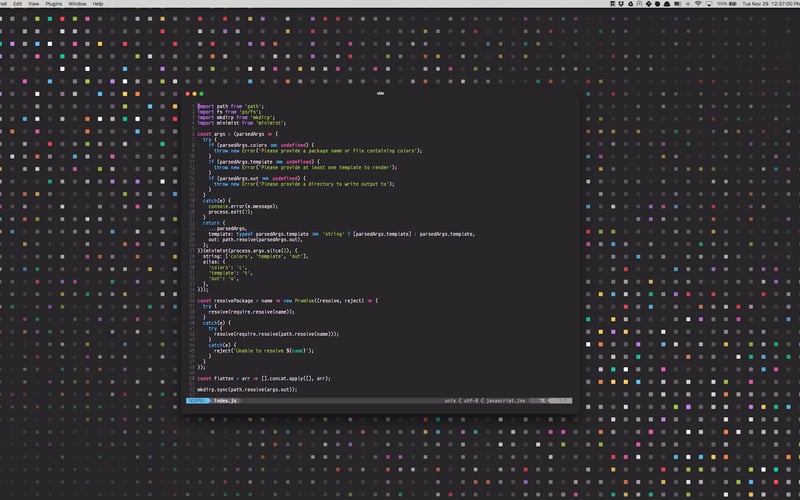Click the 'index.js' filename in the status line

pyautogui.click(x=225, y=401)
